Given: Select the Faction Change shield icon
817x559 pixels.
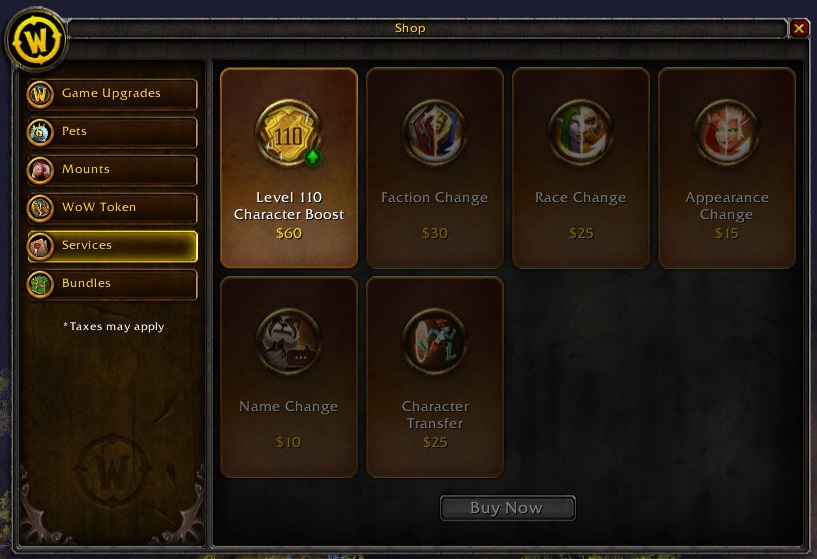Looking at the screenshot, I should point(435,133).
